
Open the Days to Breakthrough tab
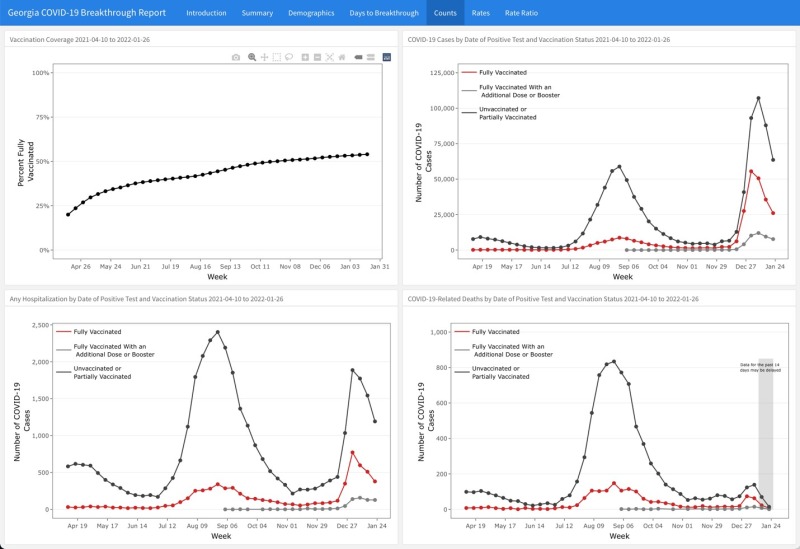click(384, 13)
